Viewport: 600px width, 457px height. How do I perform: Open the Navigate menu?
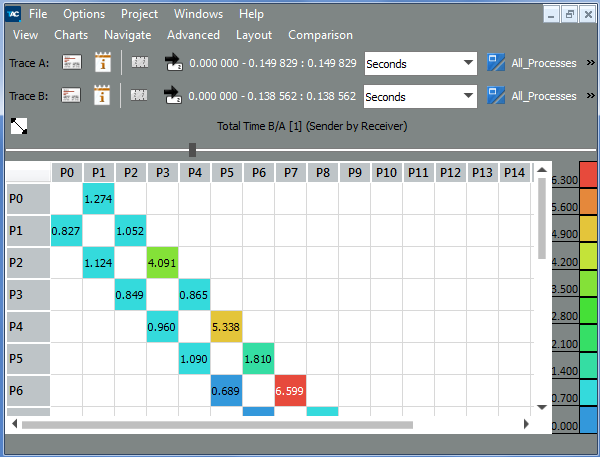[x=128, y=35]
